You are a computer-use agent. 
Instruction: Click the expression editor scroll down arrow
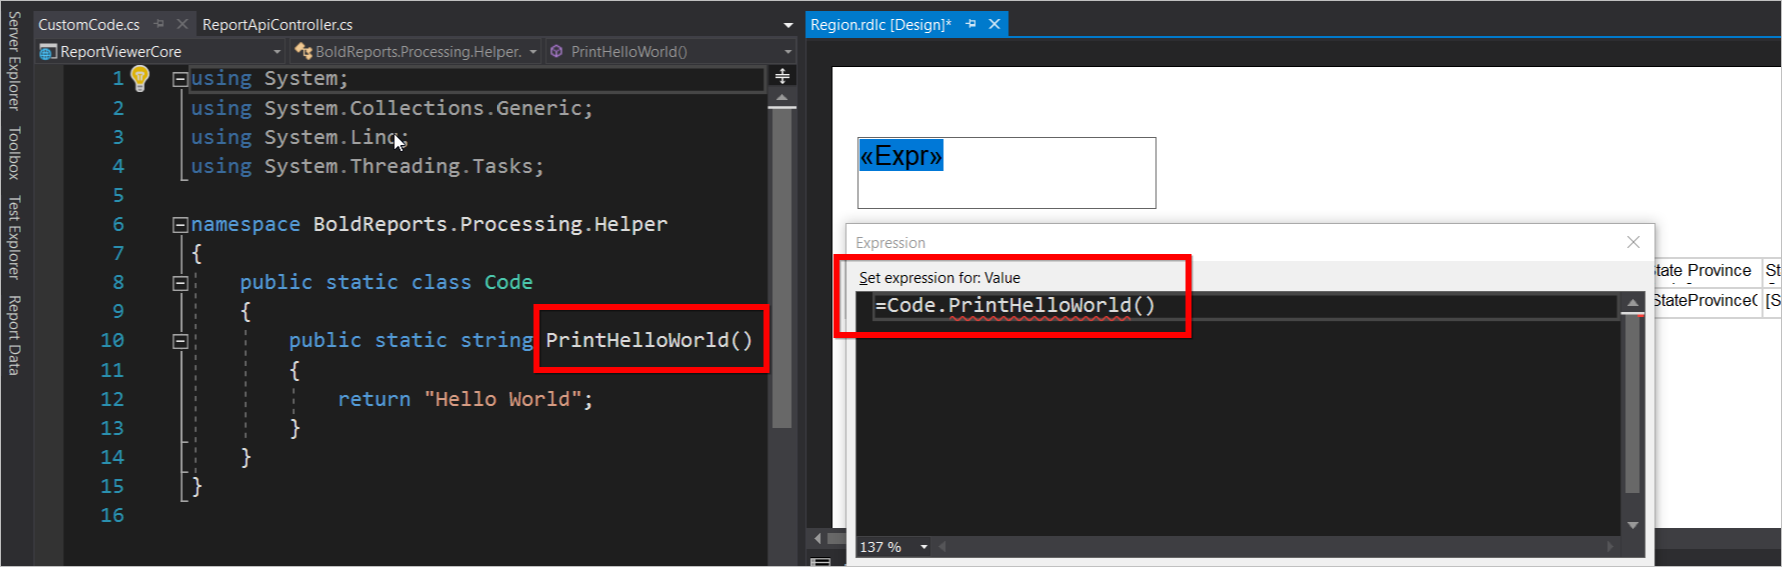[1633, 525]
